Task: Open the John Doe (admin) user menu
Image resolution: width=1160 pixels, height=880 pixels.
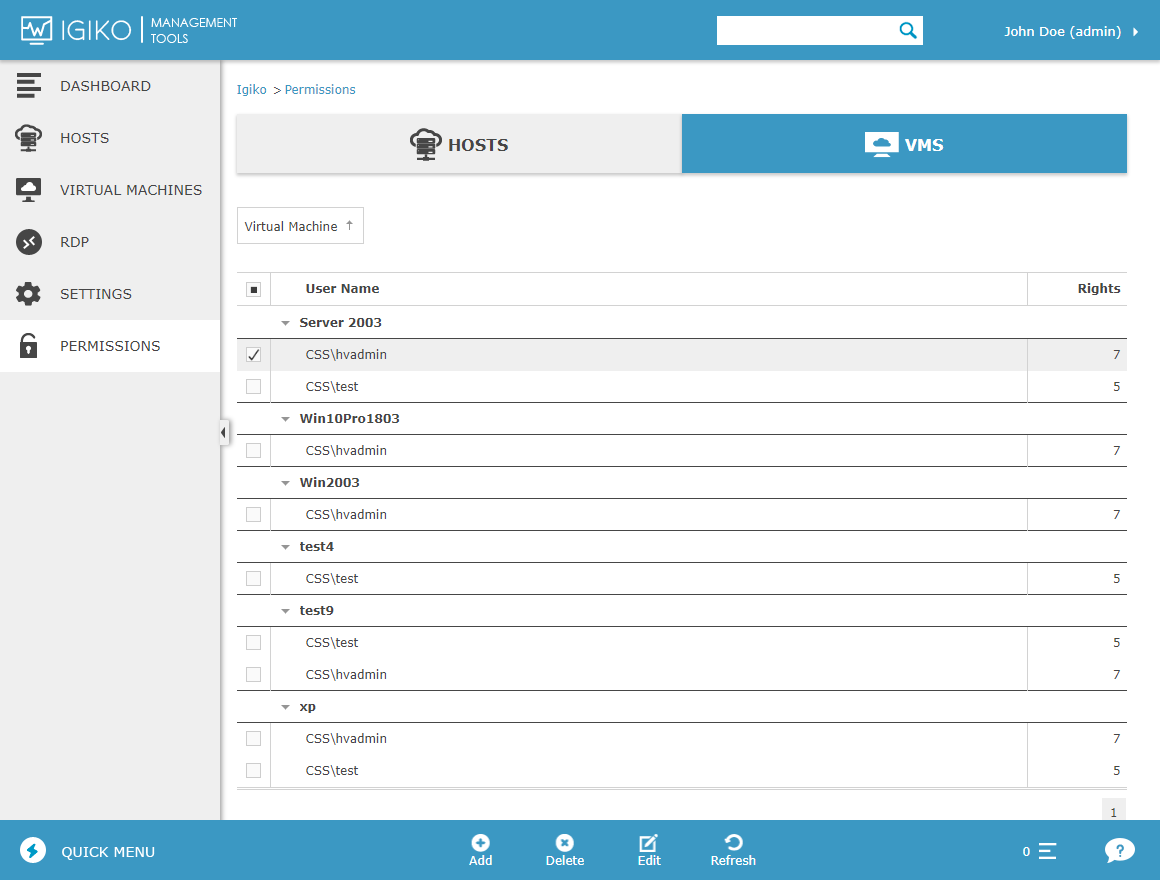Action: [x=1070, y=31]
